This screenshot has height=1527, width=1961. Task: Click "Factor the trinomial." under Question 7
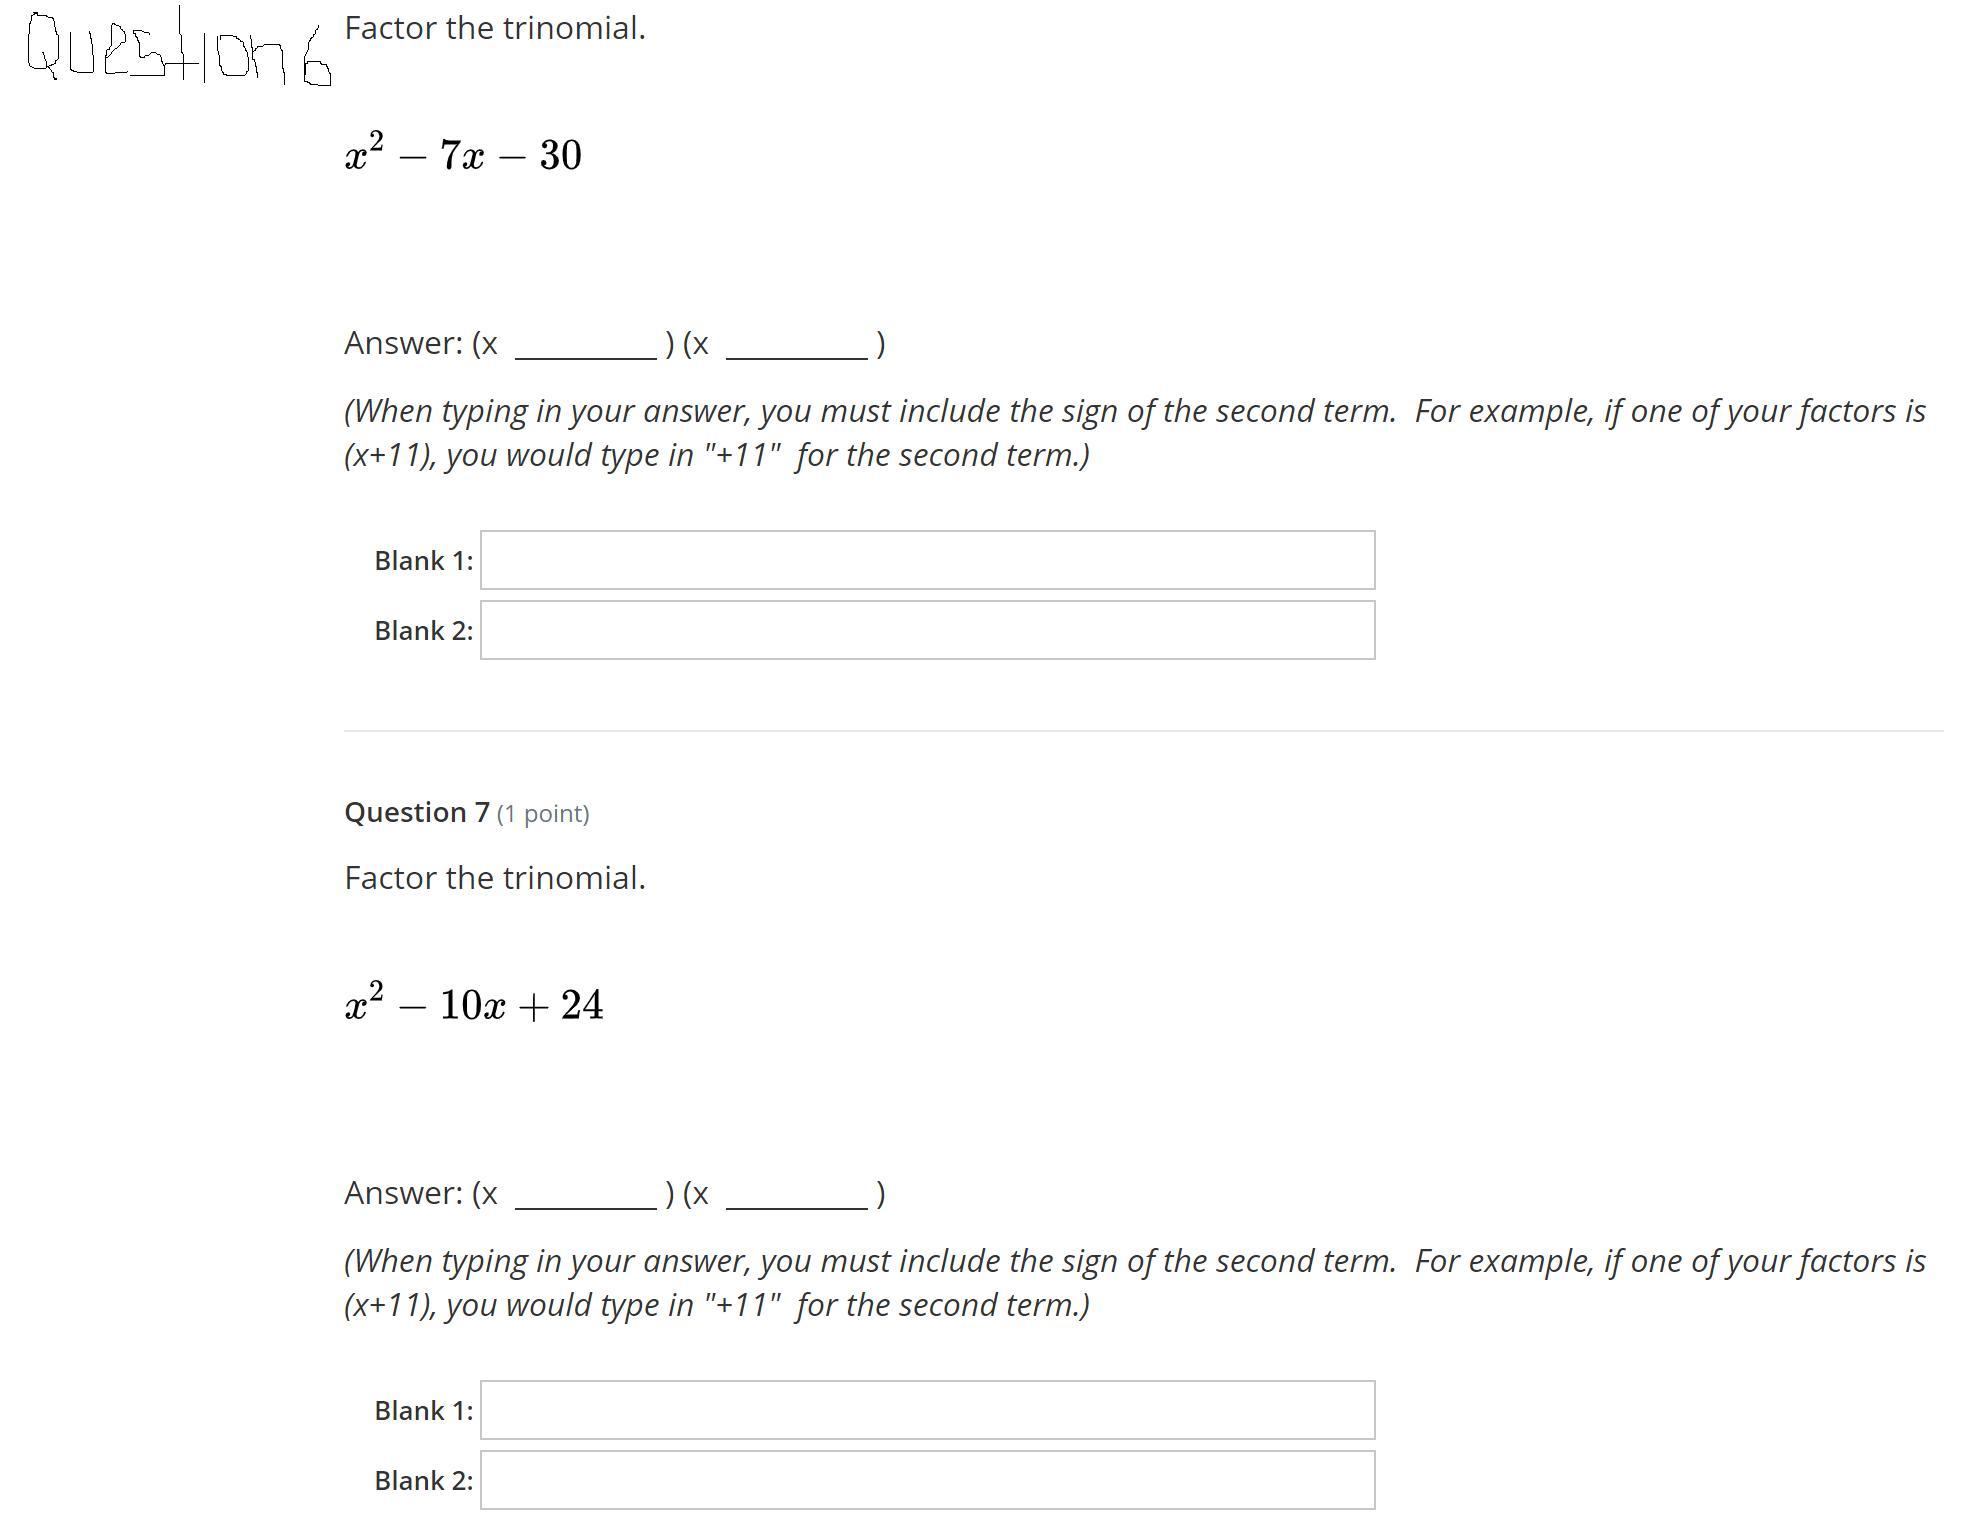pyautogui.click(x=495, y=878)
